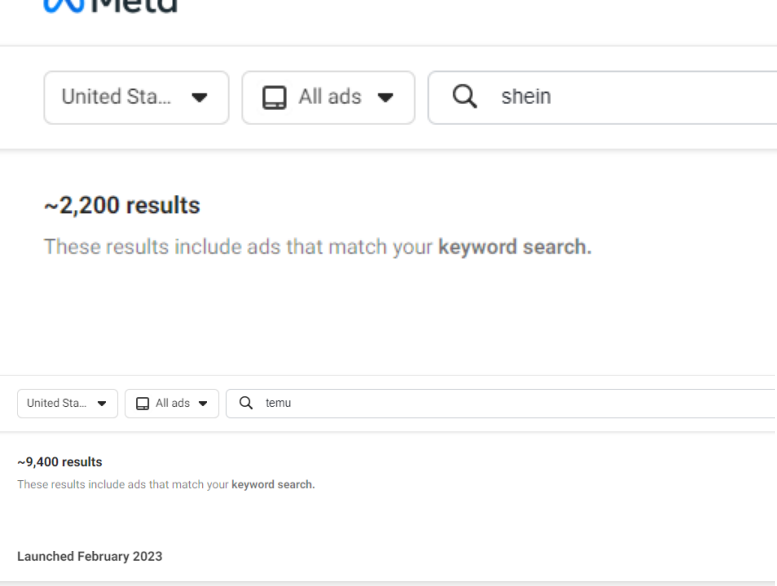Image resolution: width=777 pixels, height=586 pixels.
Task: Click the "~9,400 results" heading
Action: click(x=60, y=462)
